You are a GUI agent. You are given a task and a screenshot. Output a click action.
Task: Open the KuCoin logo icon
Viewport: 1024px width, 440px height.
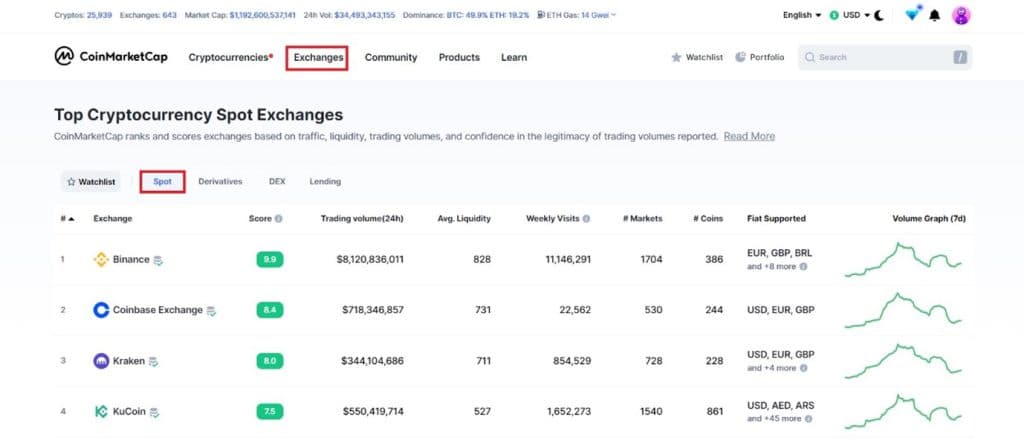[101, 412]
